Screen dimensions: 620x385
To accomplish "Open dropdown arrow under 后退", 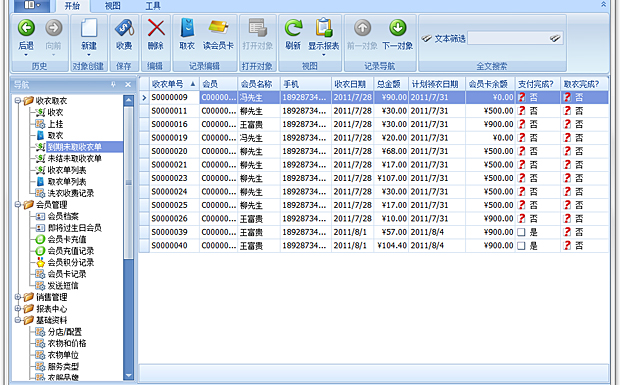I will pyautogui.click(x=26, y=55).
